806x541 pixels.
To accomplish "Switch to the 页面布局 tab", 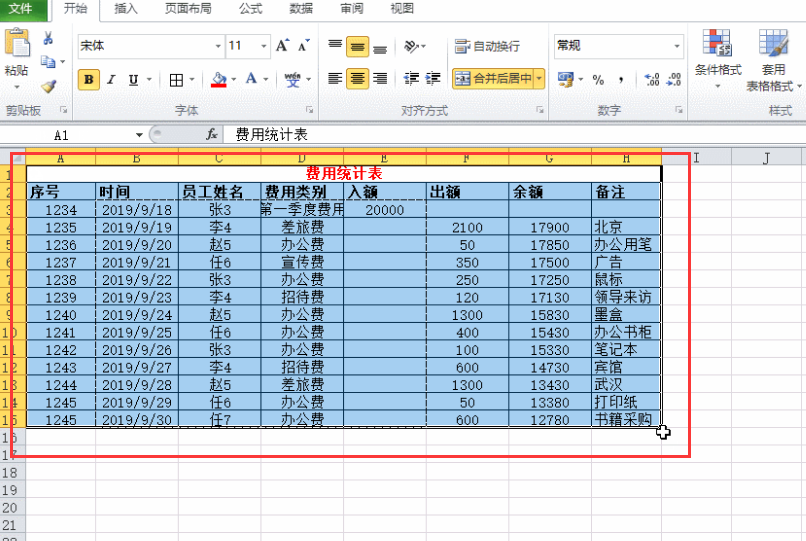I will click(x=188, y=9).
